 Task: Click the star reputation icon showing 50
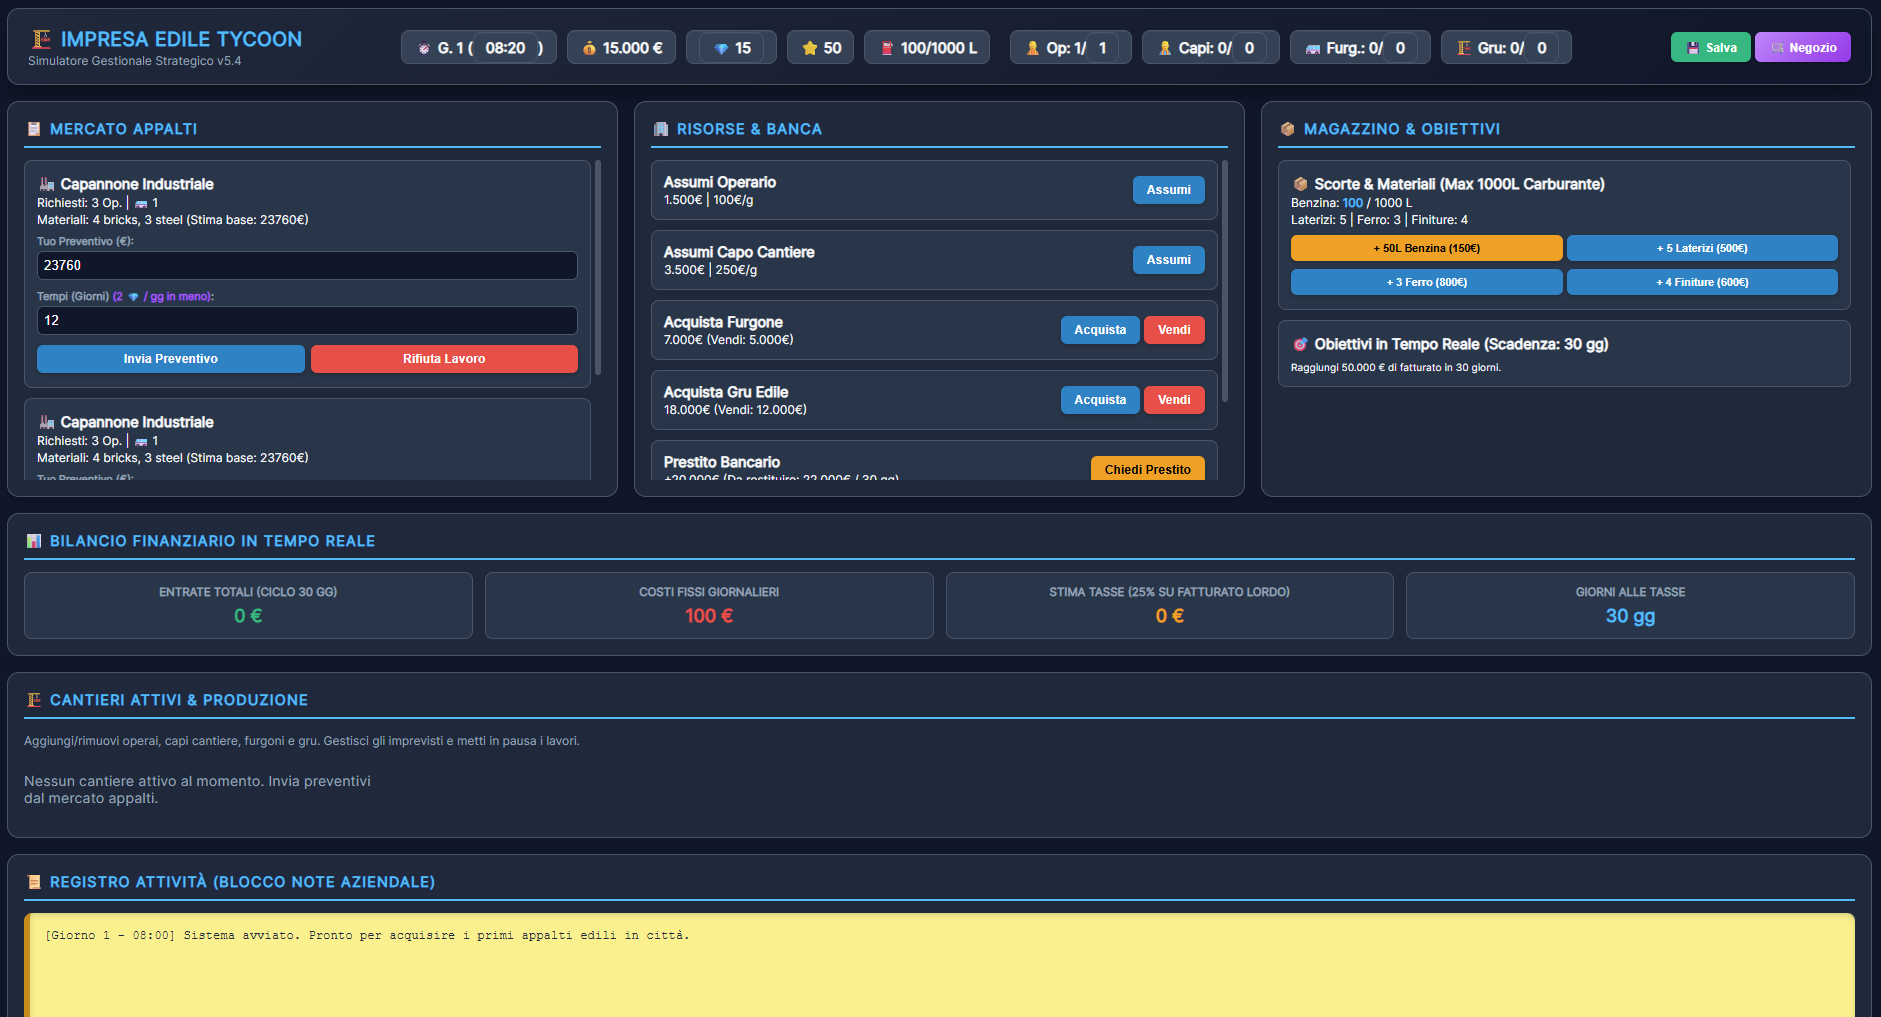pos(810,48)
